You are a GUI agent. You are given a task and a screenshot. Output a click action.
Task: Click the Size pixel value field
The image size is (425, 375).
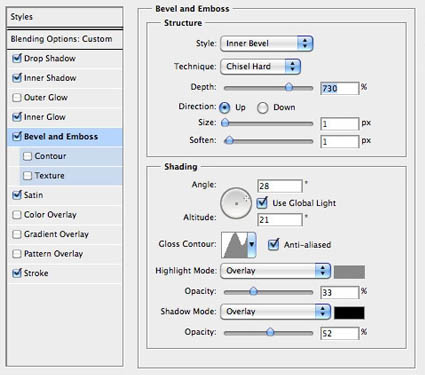[340, 124]
